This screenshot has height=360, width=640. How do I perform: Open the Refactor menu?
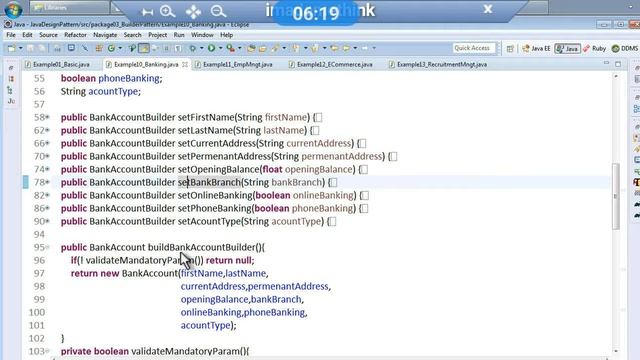pos(76,35)
